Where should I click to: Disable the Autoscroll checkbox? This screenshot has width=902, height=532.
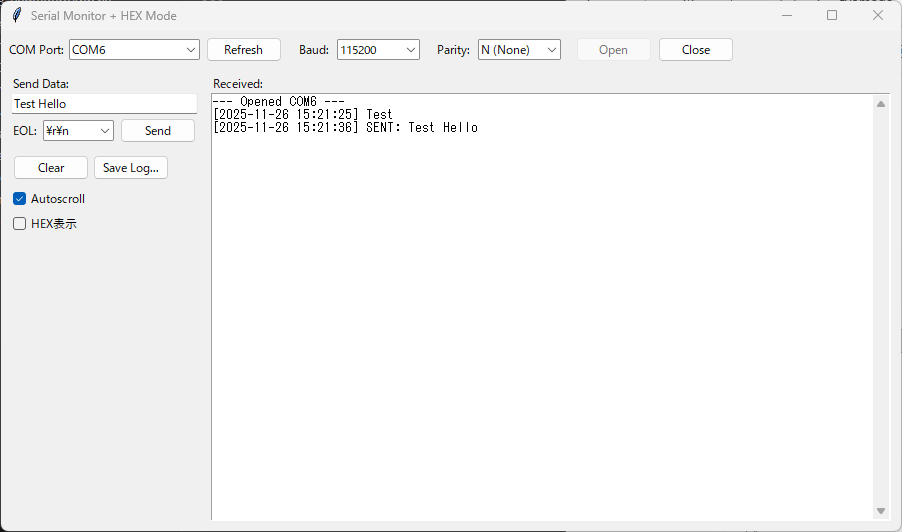pos(20,199)
